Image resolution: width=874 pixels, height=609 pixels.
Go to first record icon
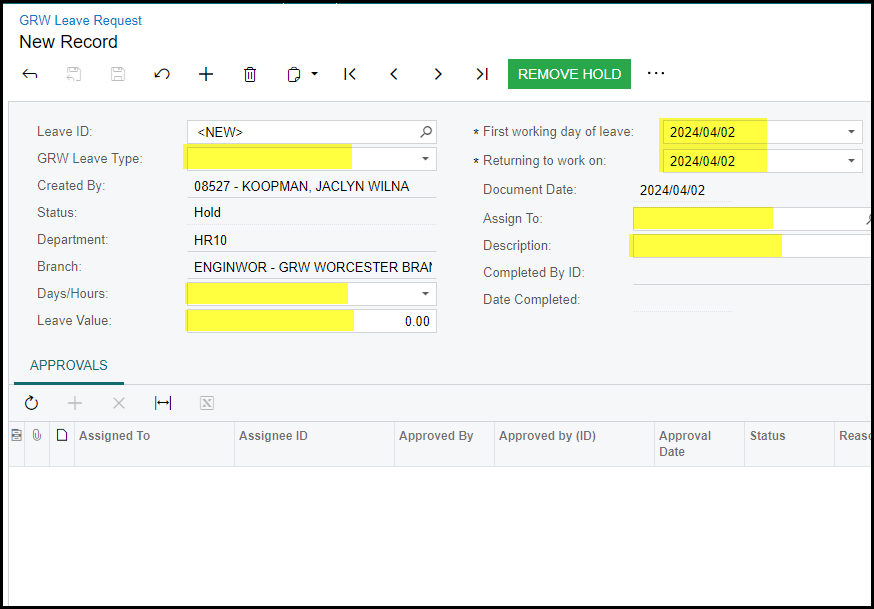(x=350, y=74)
